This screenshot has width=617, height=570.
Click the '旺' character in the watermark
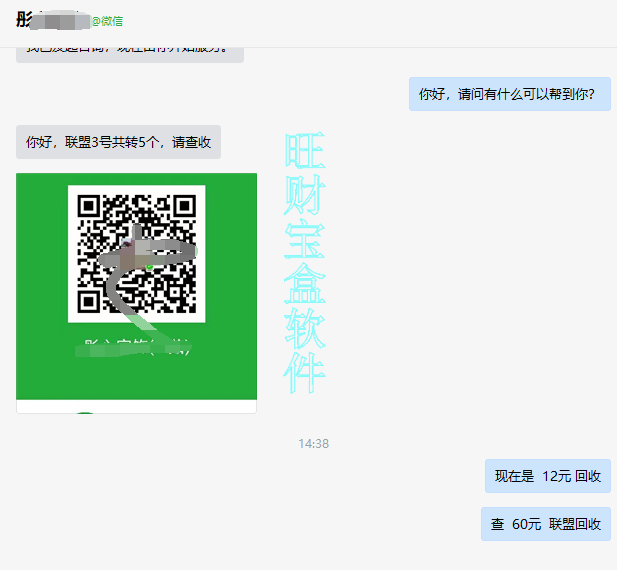click(x=304, y=151)
